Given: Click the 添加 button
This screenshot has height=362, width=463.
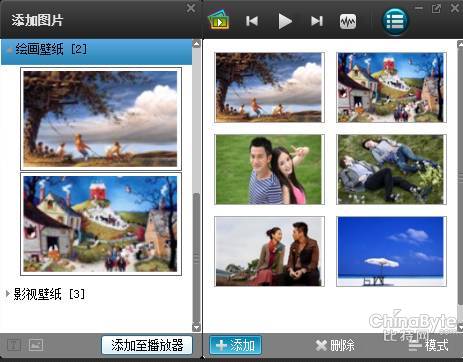Looking at the screenshot, I should click(x=235, y=345).
